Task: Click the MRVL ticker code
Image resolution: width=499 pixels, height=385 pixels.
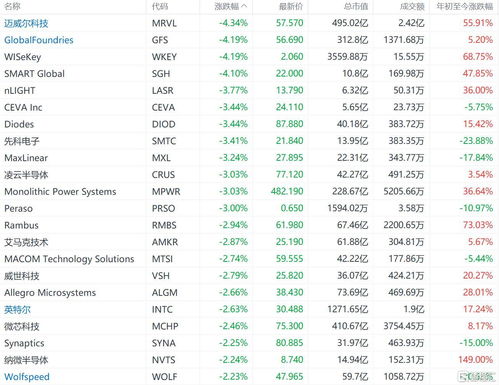Action: tap(164, 23)
